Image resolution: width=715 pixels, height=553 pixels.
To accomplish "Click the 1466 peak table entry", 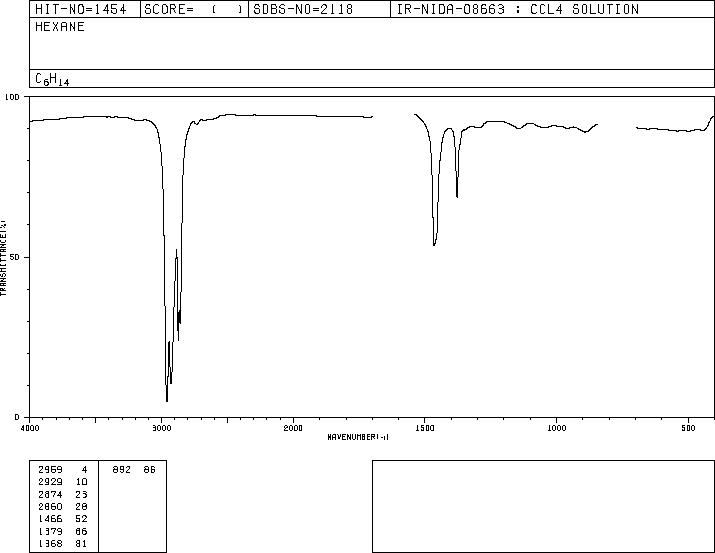I will (63, 519).
